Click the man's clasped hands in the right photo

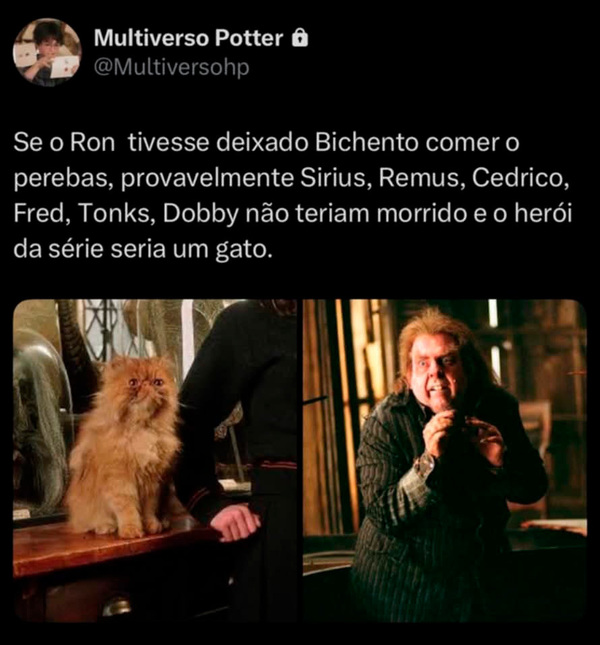click(456, 436)
